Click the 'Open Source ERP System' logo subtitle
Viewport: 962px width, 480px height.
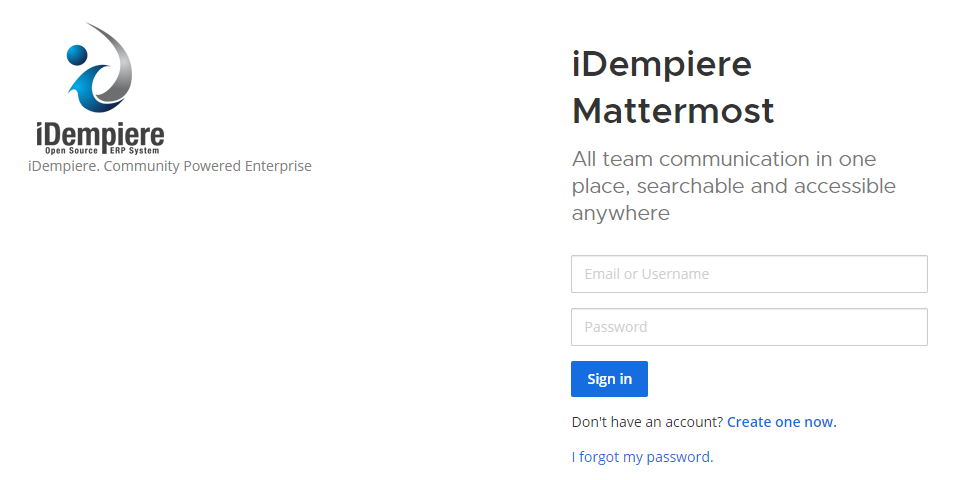(x=102, y=150)
